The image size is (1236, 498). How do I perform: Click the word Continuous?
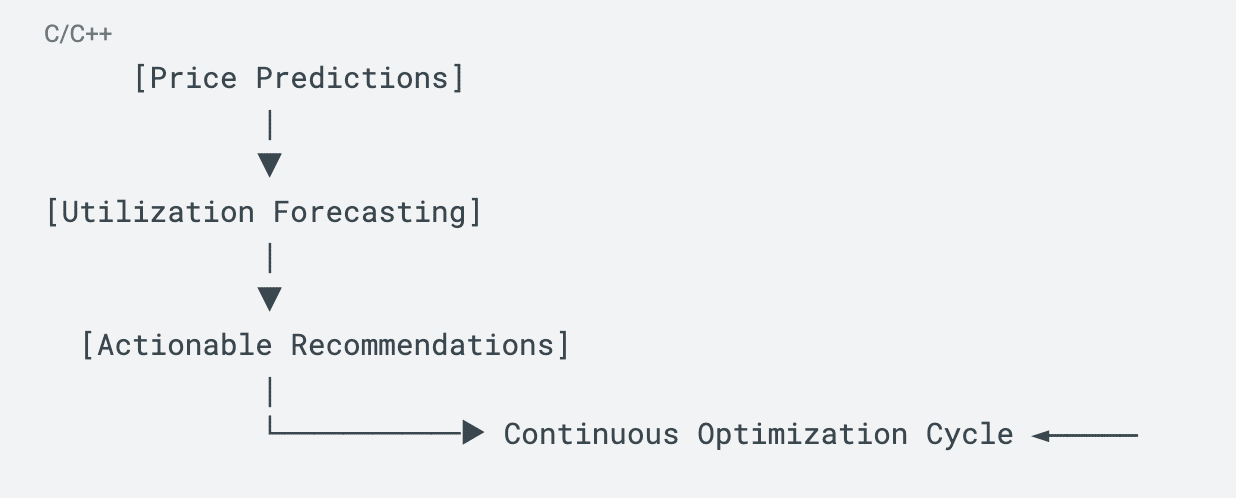click(591, 435)
